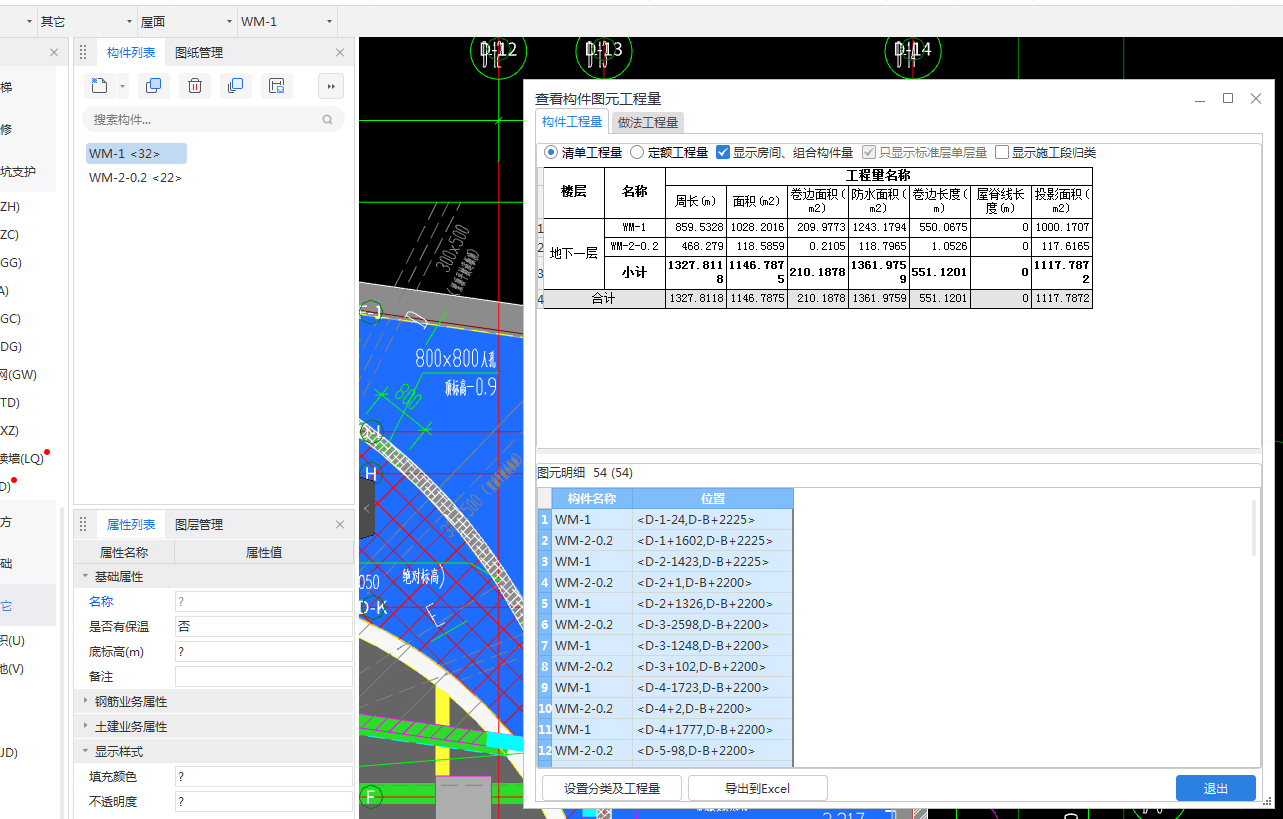The image size is (1283, 819).
Task: Open the 做法工程量 tab
Action: pos(648,123)
